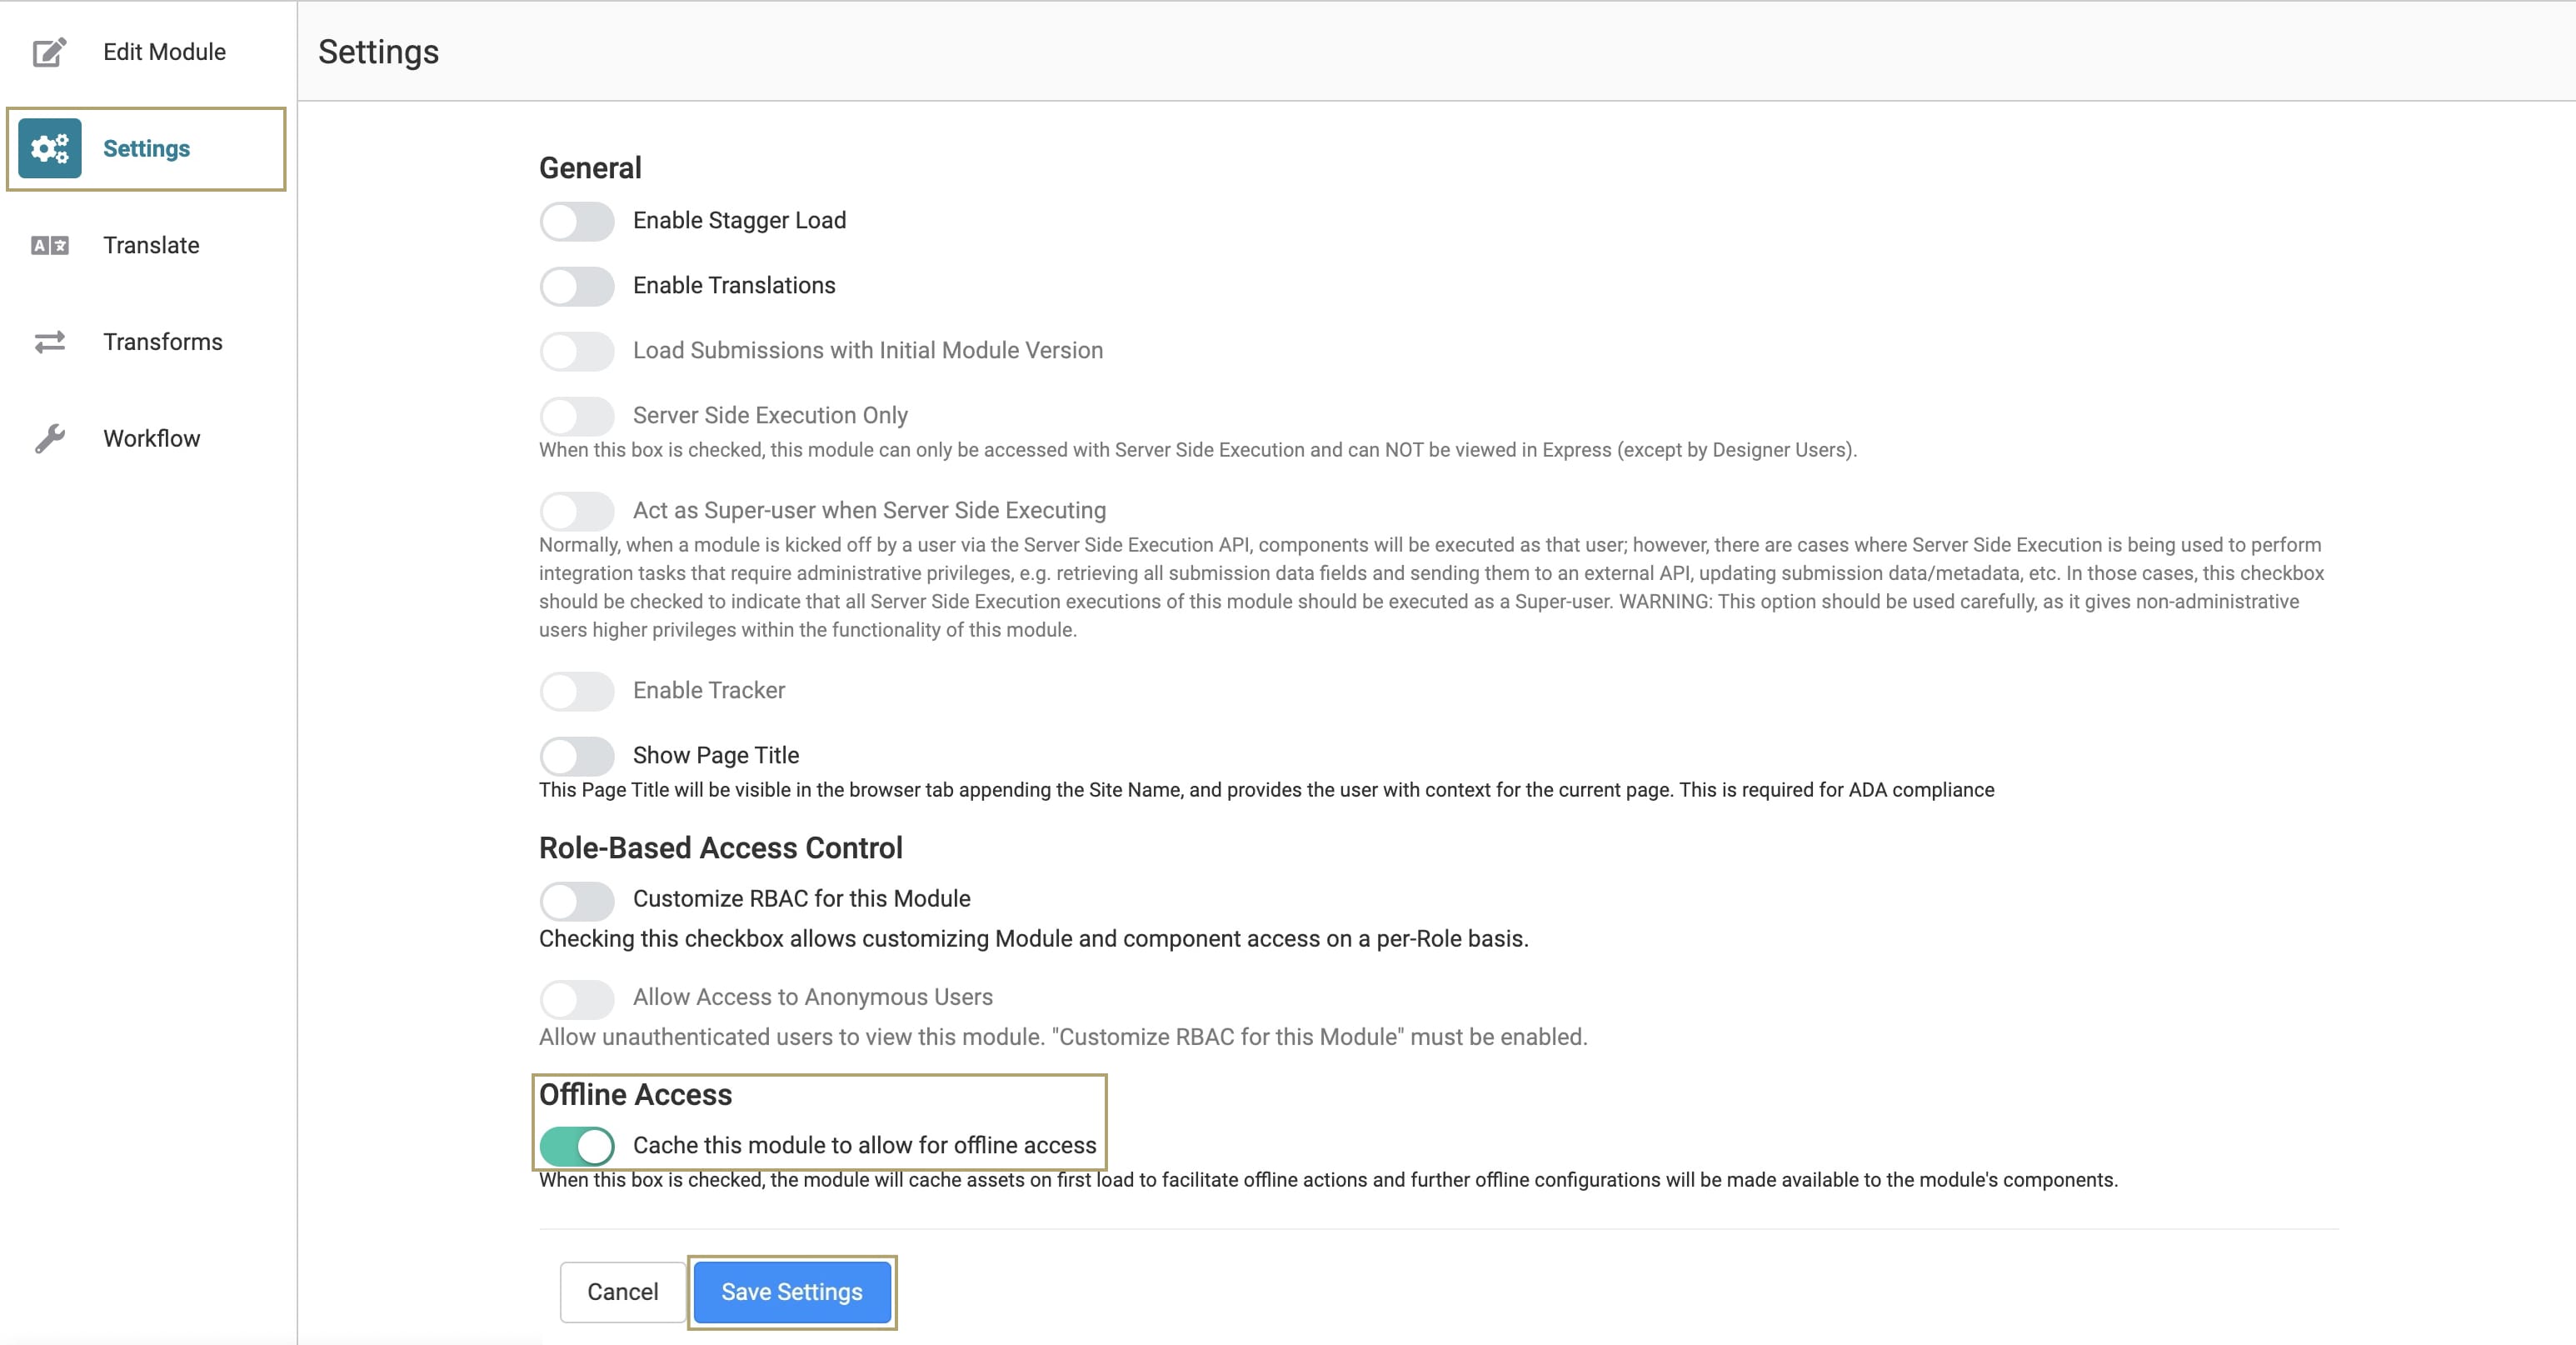This screenshot has height=1345, width=2576.
Task: Click the Save Settings button
Action: (x=792, y=1292)
